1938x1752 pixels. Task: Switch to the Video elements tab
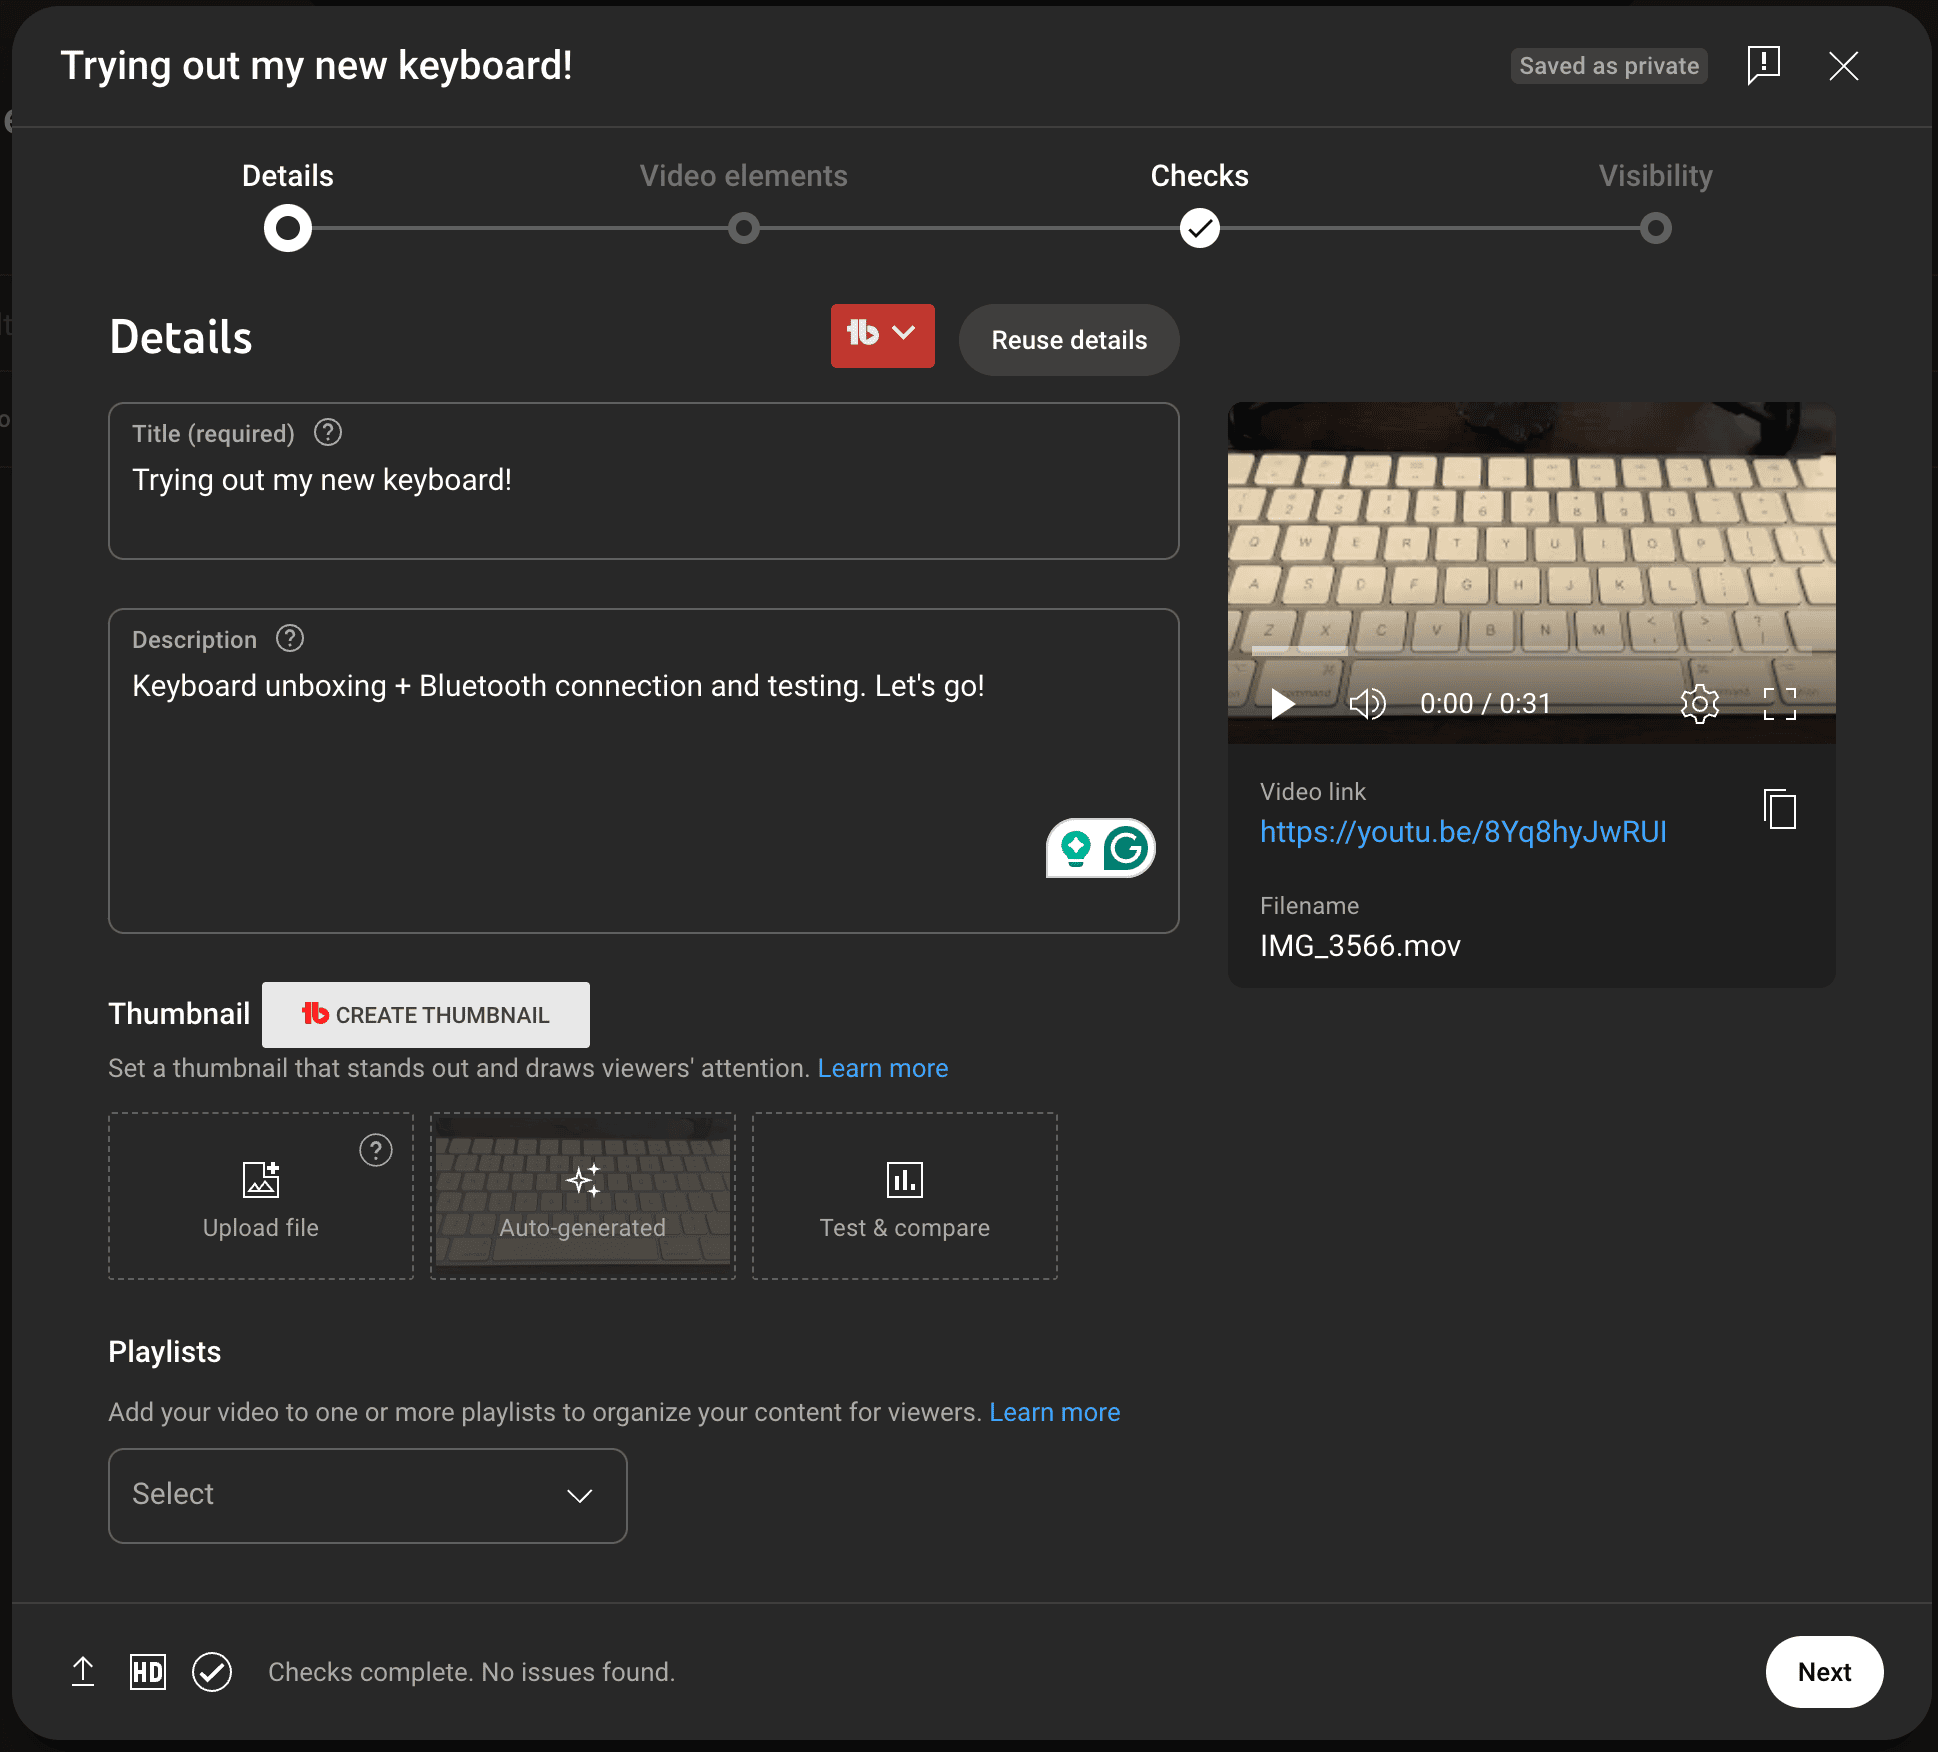click(x=743, y=176)
